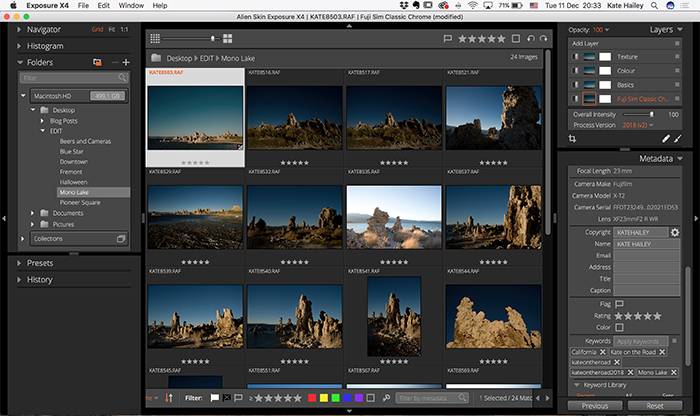The width and height of the screenshot is (700, 416).
Task: Toggle the Color label box in Metadata
Action: [619, 327]
